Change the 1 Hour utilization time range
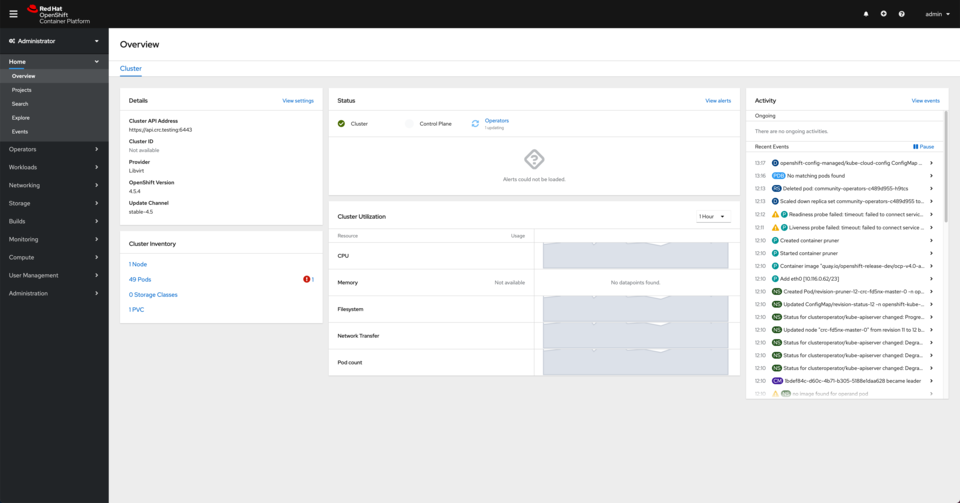Screen dimensions: 960x503 (x=713, y=217)
